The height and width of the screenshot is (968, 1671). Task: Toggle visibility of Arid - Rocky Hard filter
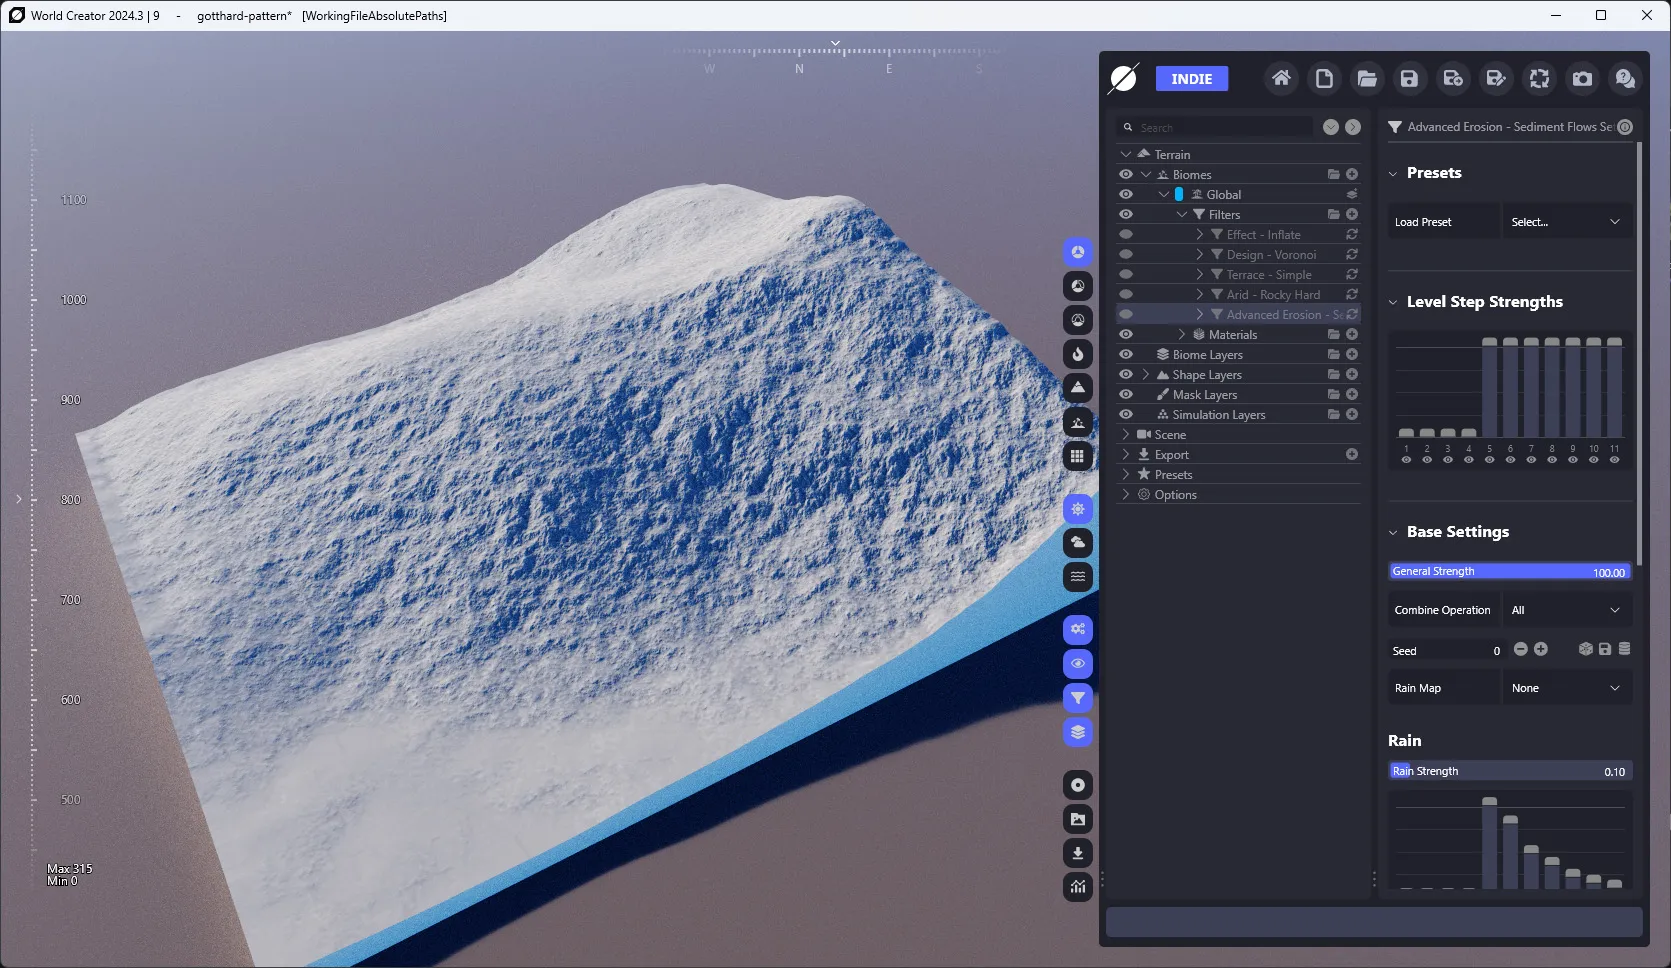(x=1126, y=294)
